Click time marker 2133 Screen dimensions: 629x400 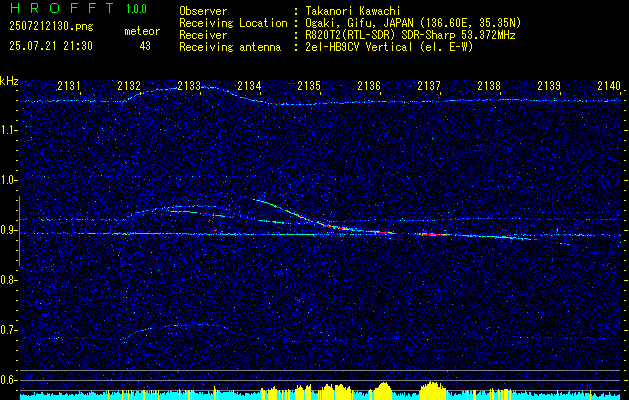click(189, 85)
